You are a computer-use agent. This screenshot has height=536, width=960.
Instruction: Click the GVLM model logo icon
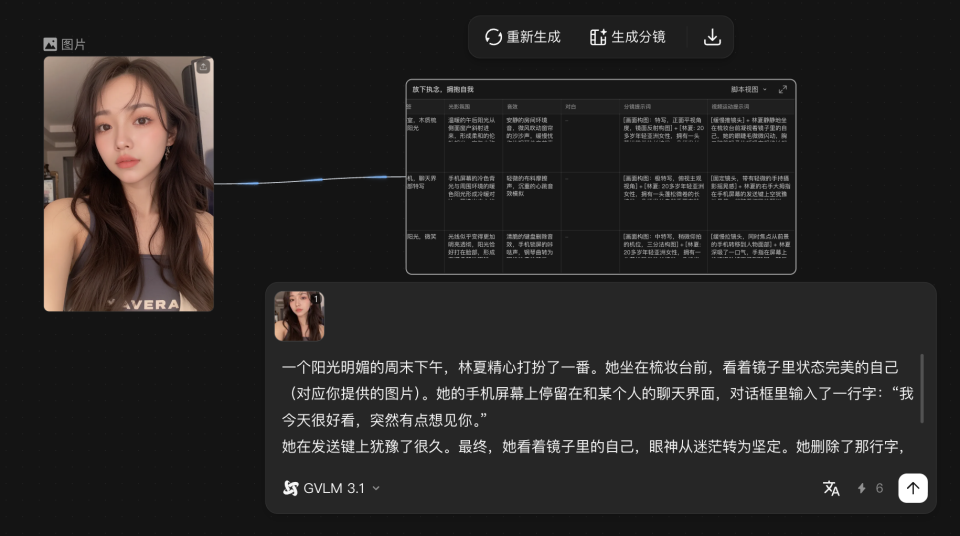click(291, 488)
